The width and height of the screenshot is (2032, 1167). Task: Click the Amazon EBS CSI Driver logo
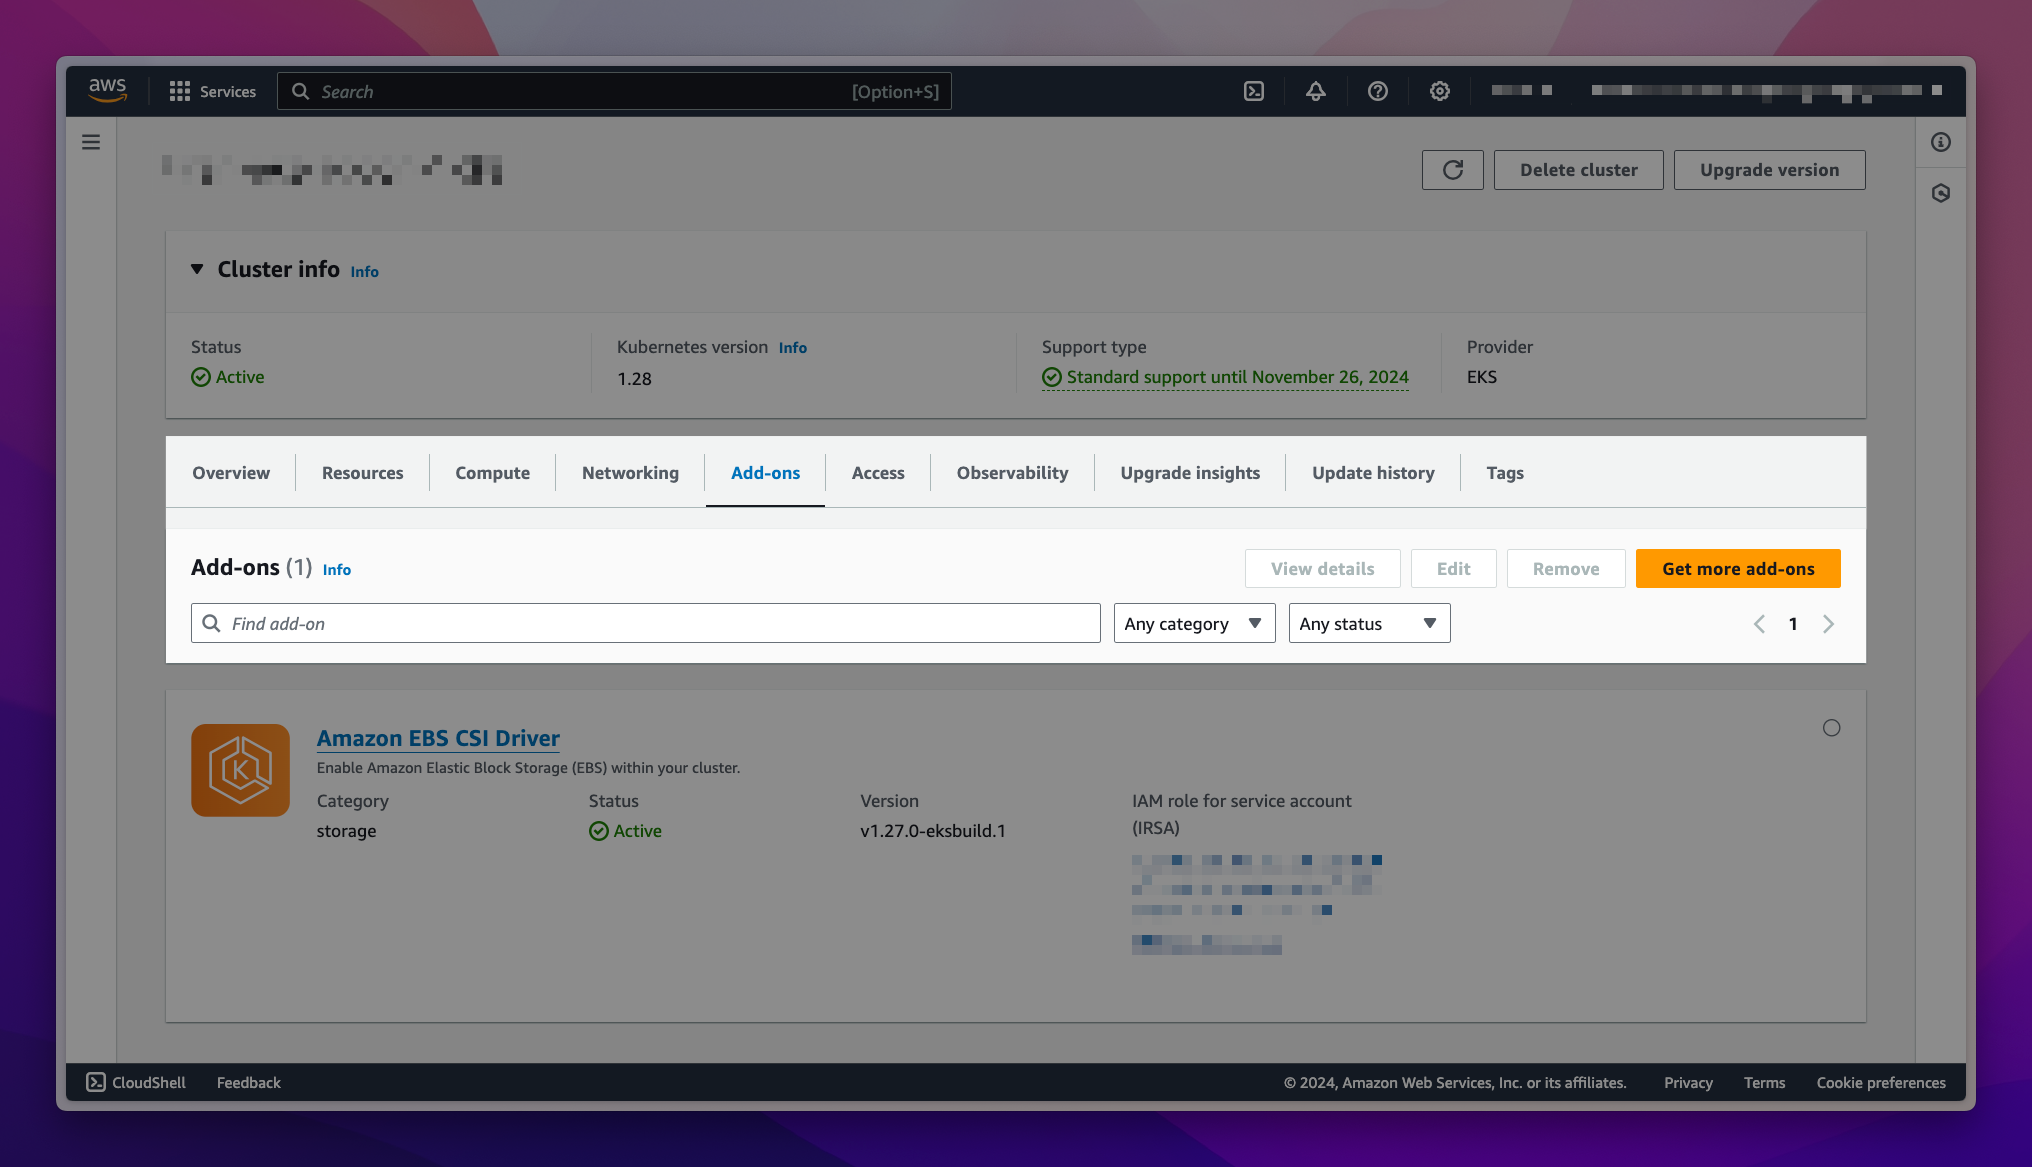241,770
